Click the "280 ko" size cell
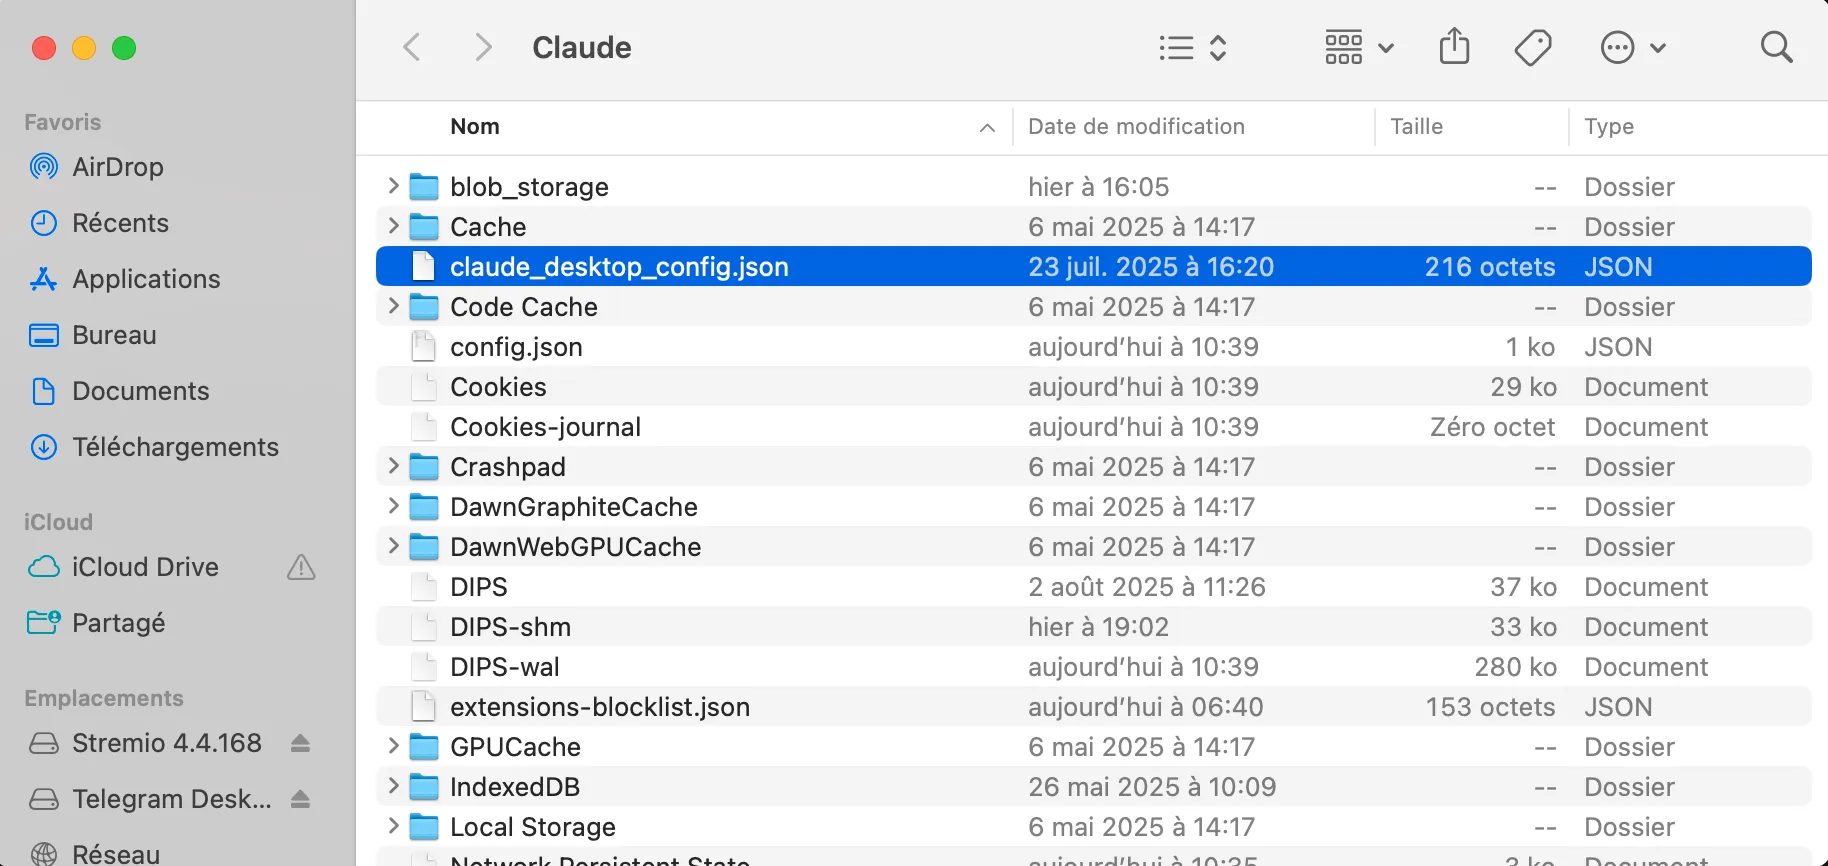The width and height of the screenshot is (1828, 866). pyautogui.click(x=1515, y=667)
